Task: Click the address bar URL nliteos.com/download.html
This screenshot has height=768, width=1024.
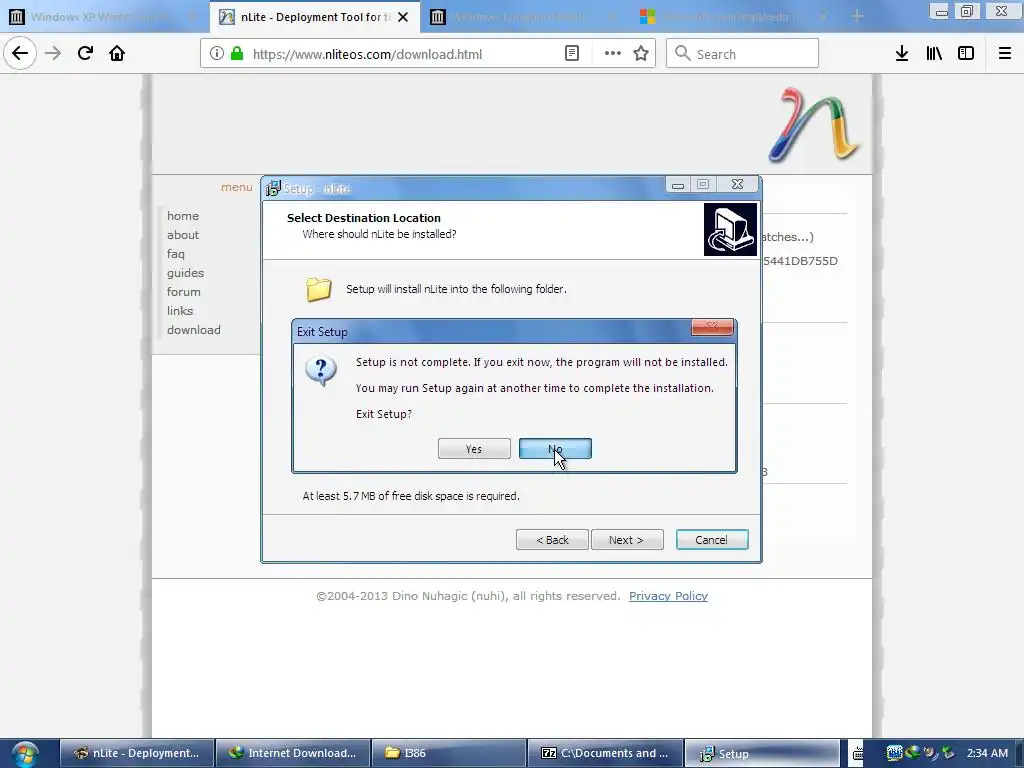Action: pos(367,54)
